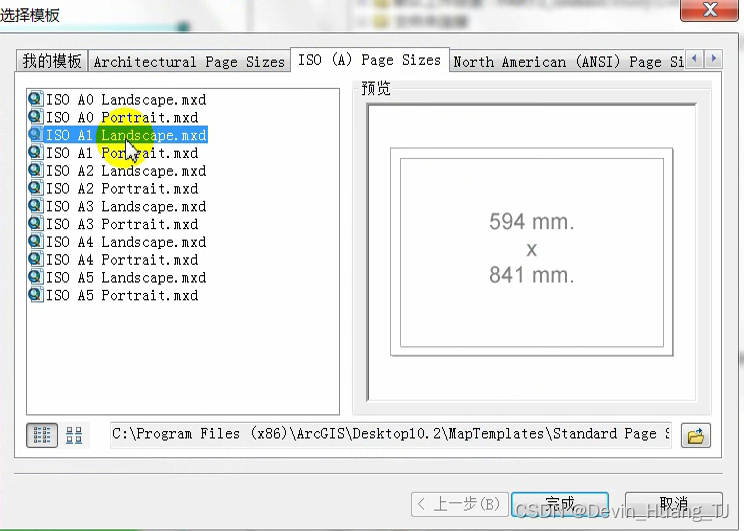Click the template path field
The image size is (744, 531).
391,435
